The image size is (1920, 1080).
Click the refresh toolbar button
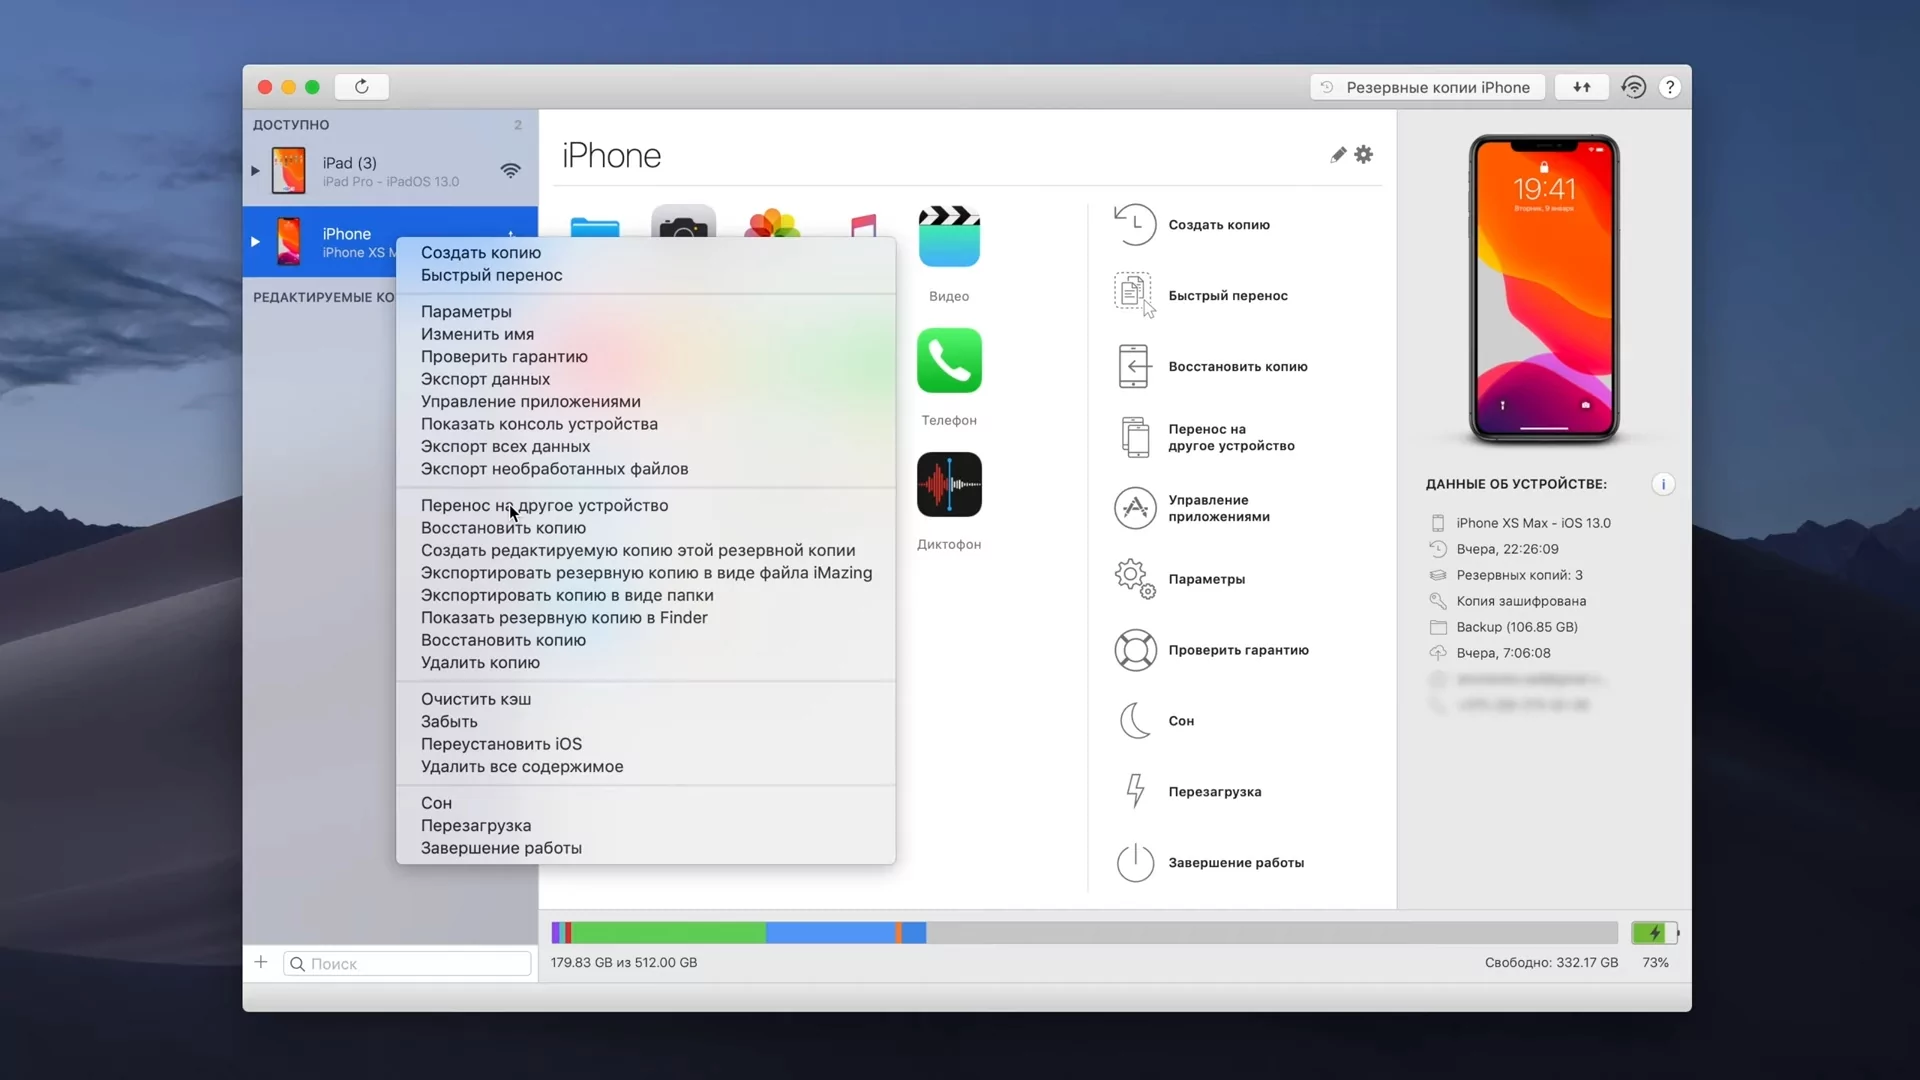(x=362, y=87)
